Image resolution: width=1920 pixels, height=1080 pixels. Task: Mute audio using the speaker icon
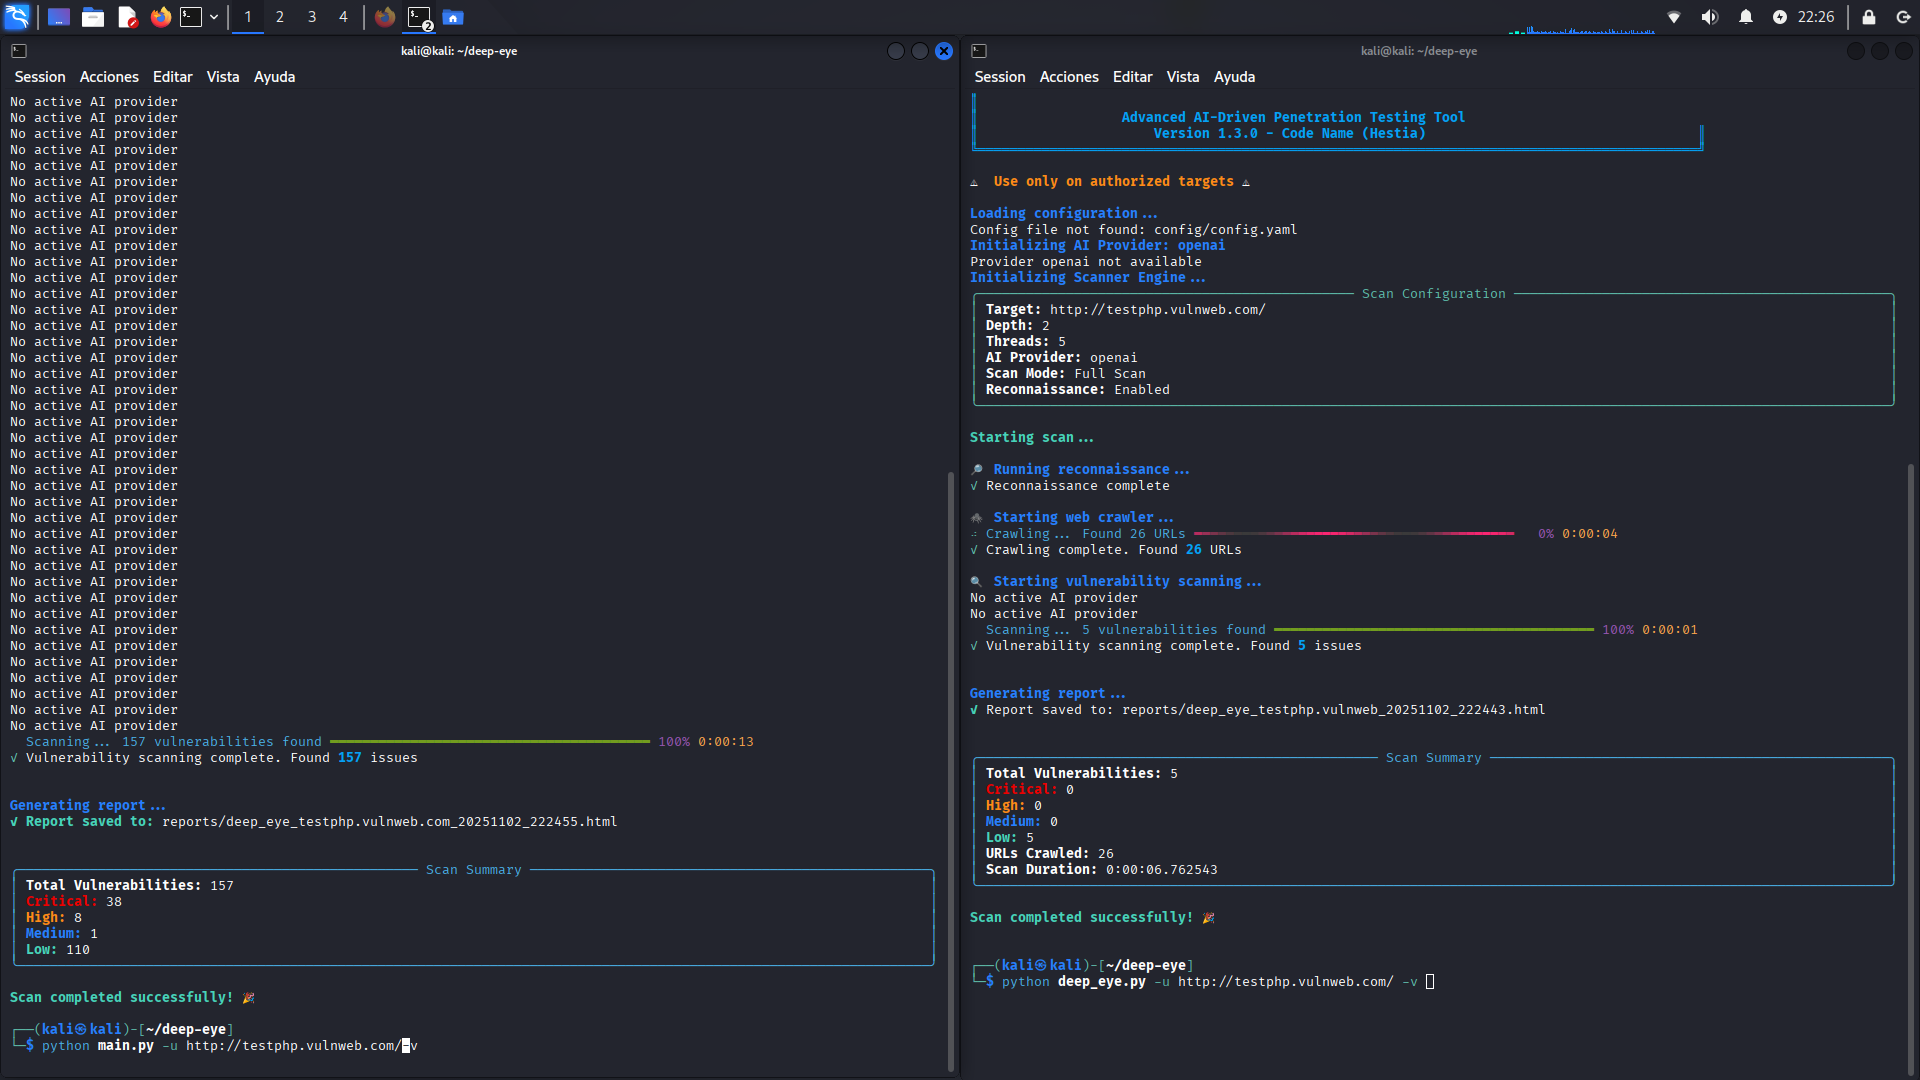point(1709,17)
